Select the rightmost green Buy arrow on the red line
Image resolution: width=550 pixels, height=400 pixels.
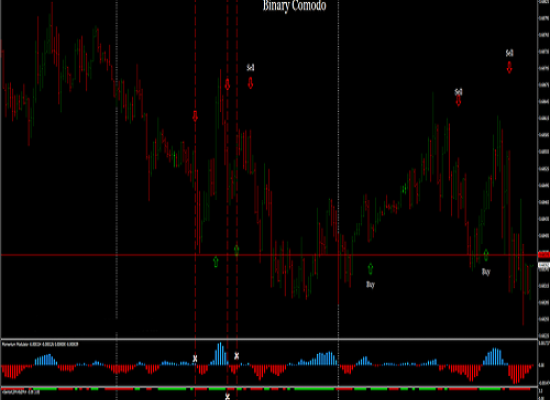coord(486,255)
